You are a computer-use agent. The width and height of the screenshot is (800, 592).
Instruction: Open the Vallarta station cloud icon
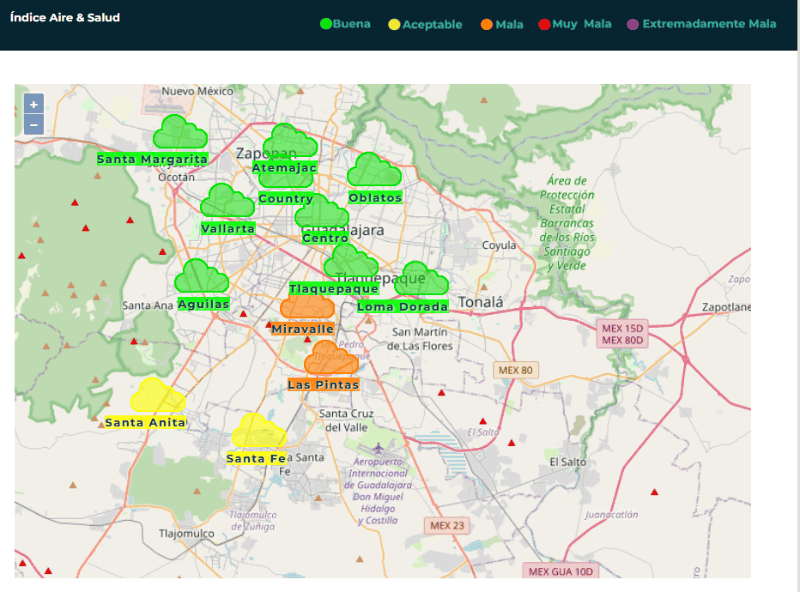pos(227,202)
